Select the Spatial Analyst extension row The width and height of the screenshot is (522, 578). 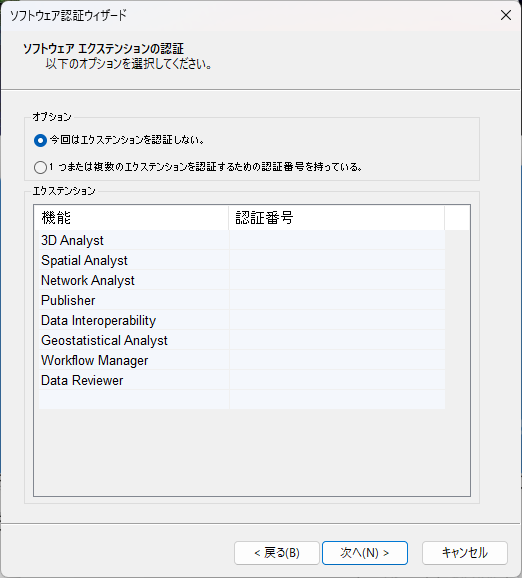[x=241, y=260]
